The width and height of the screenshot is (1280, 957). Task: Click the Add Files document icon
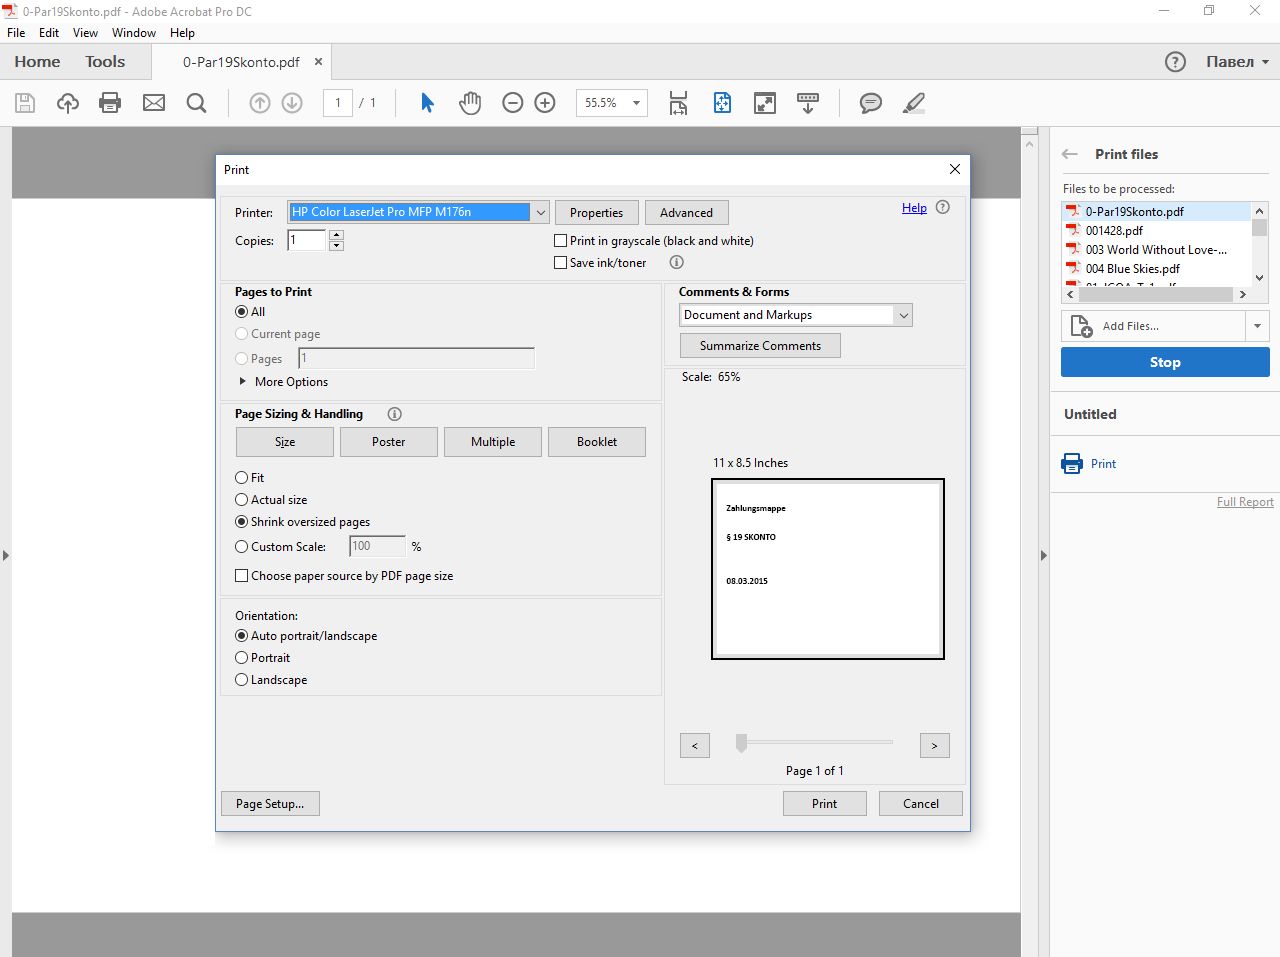1081,326
